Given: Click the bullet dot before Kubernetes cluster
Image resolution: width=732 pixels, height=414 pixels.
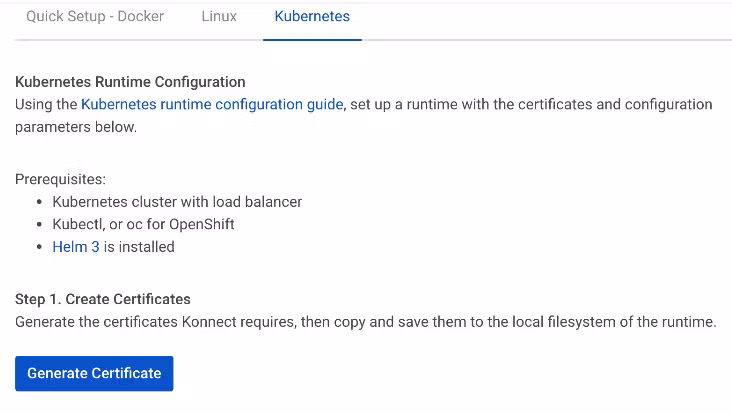Looking at the screenshot, I should click(39, 202).
